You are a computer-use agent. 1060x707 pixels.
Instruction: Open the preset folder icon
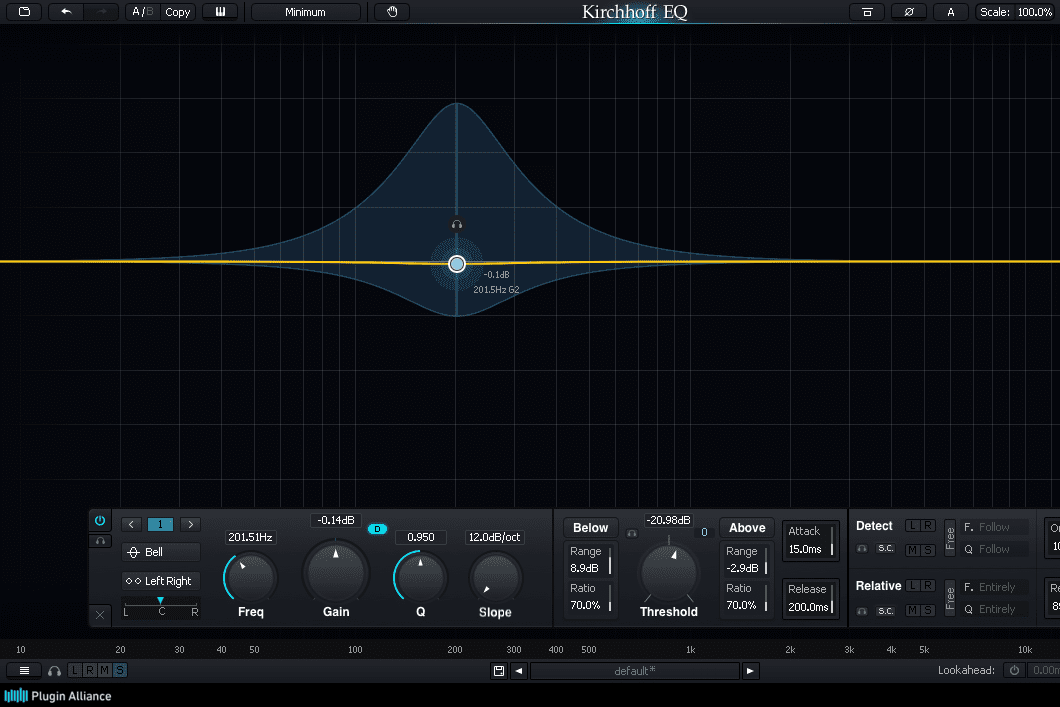click(x=24, y=11)
